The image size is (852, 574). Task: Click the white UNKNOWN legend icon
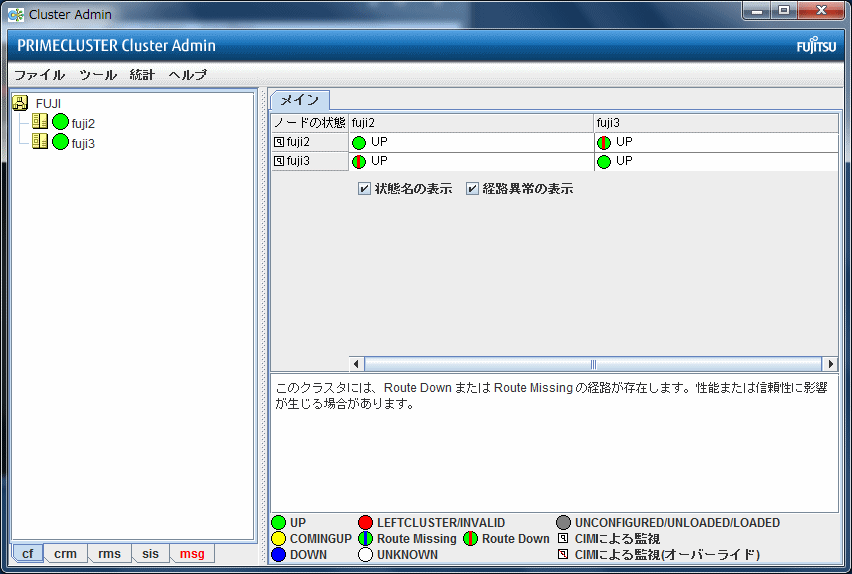pyautogui.click(x=366, y=554)
